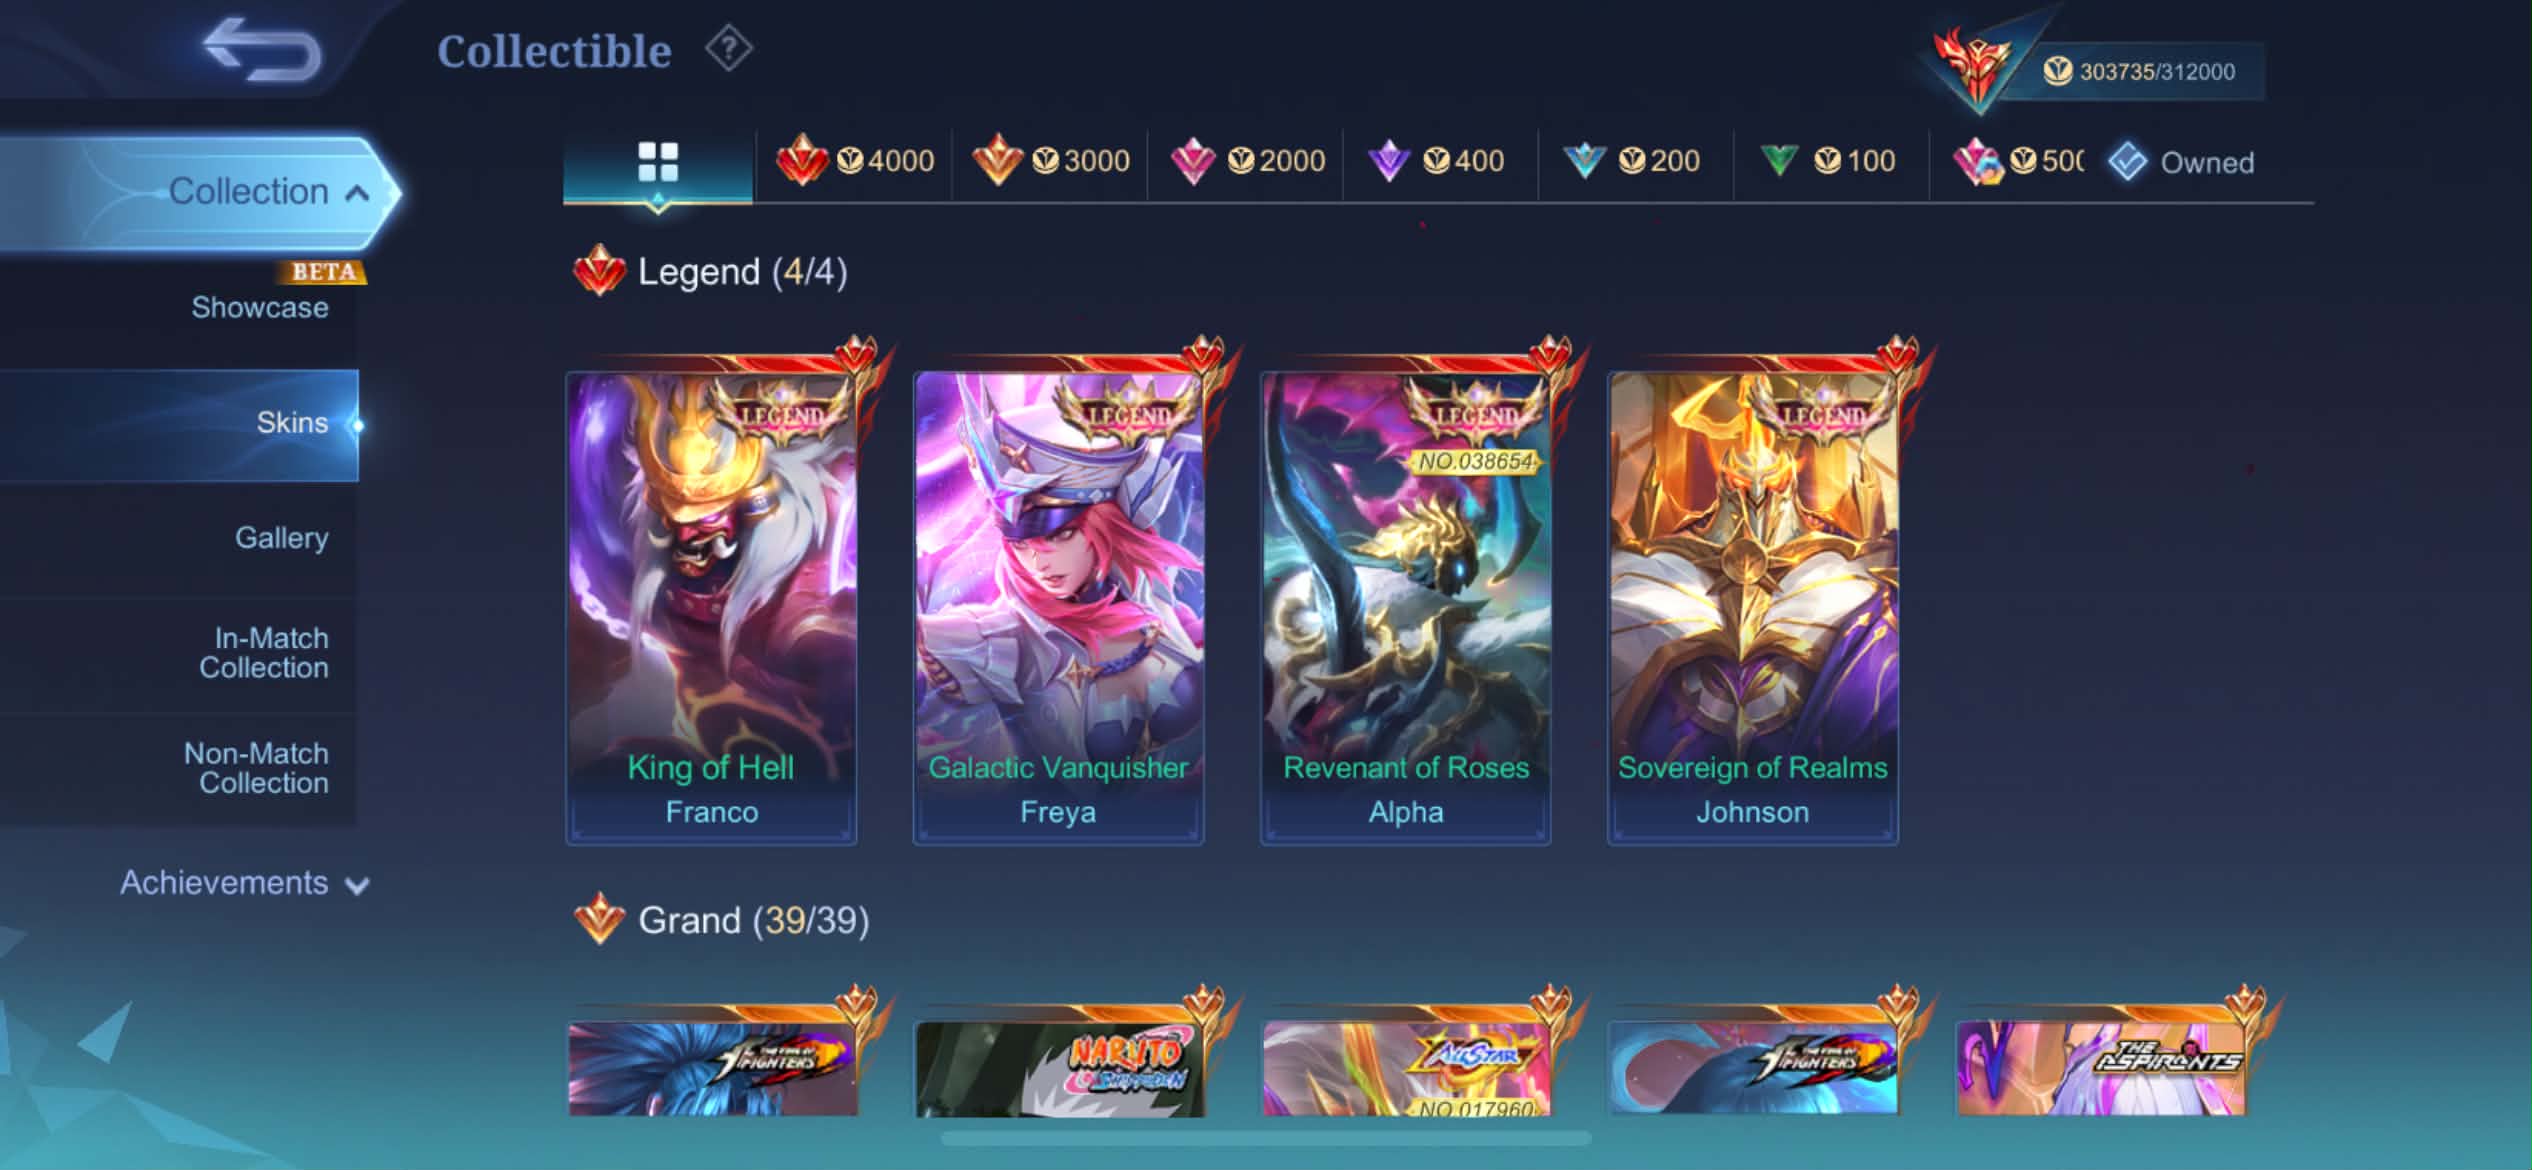Click the collectible points progress 303735/312000
This screenshot has width=2532, height=1170.
click(2156, 72)
